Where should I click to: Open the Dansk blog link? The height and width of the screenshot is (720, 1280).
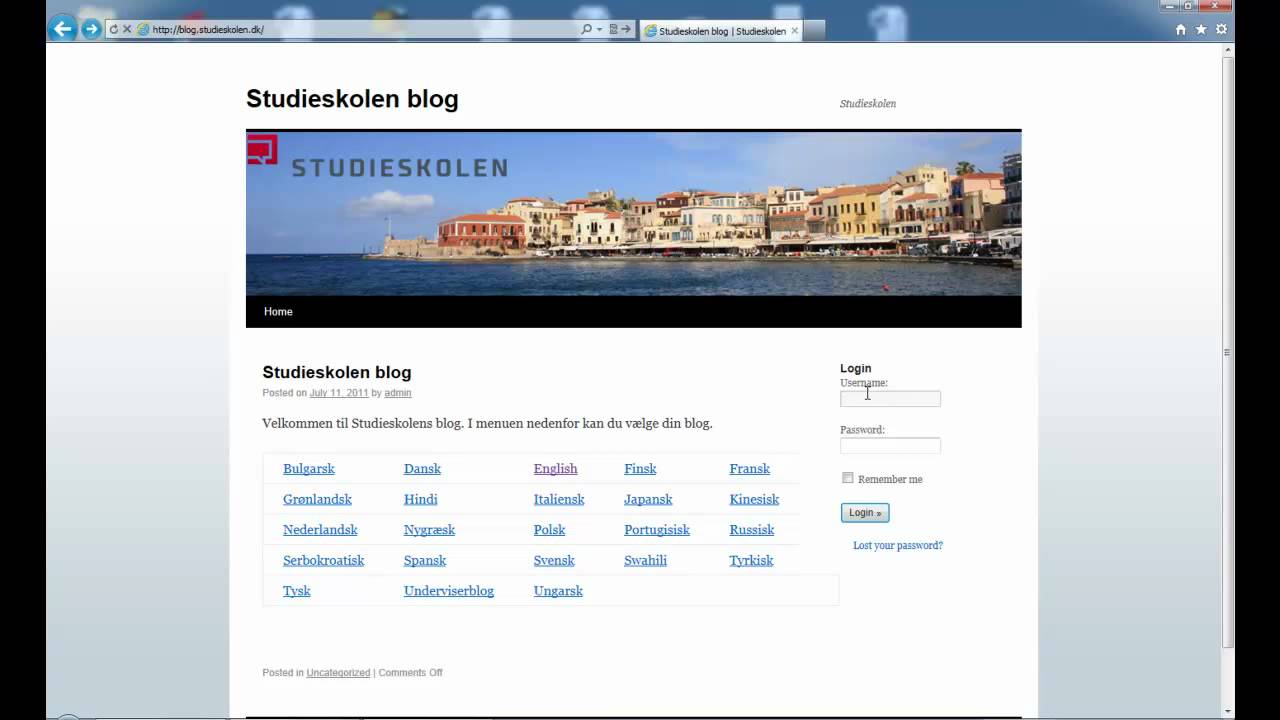(x=422, y=469)
